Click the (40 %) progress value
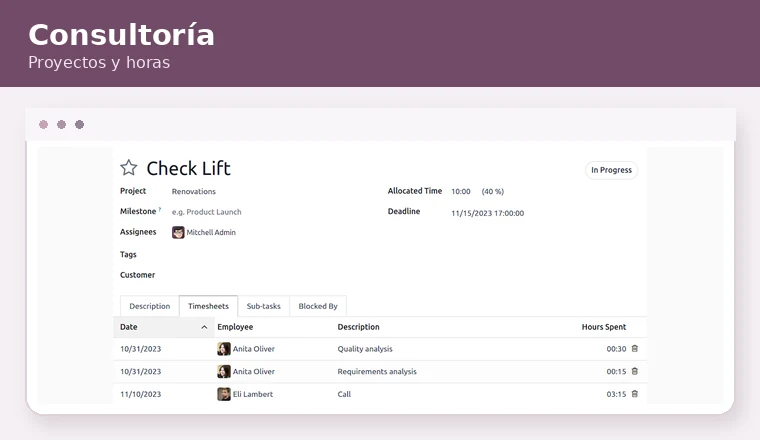Image resolution: width=760 pixels, height=440 pixels. (493, 191)
